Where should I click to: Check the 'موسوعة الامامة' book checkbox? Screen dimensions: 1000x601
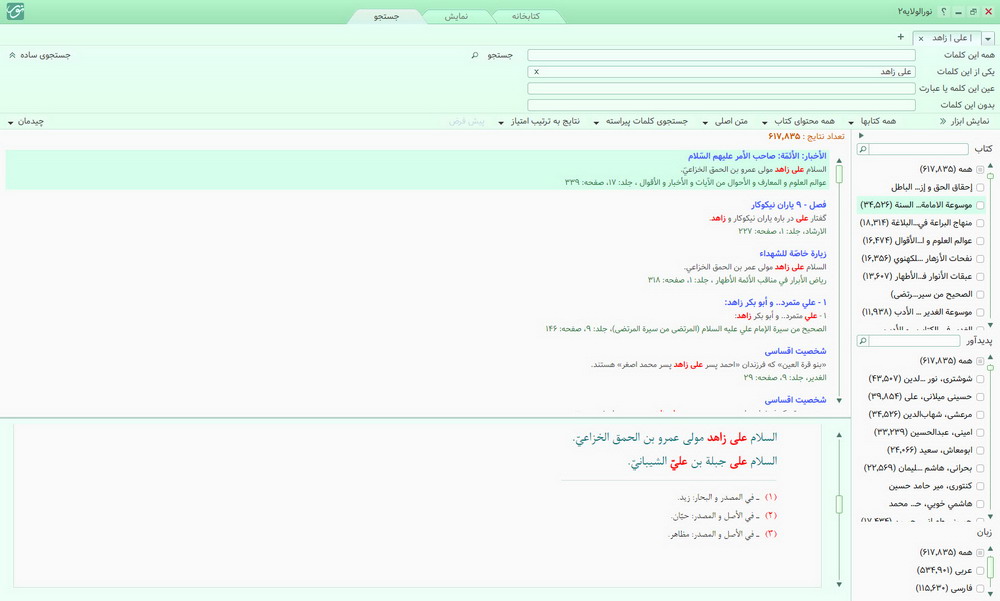click(x=980, y=205)
